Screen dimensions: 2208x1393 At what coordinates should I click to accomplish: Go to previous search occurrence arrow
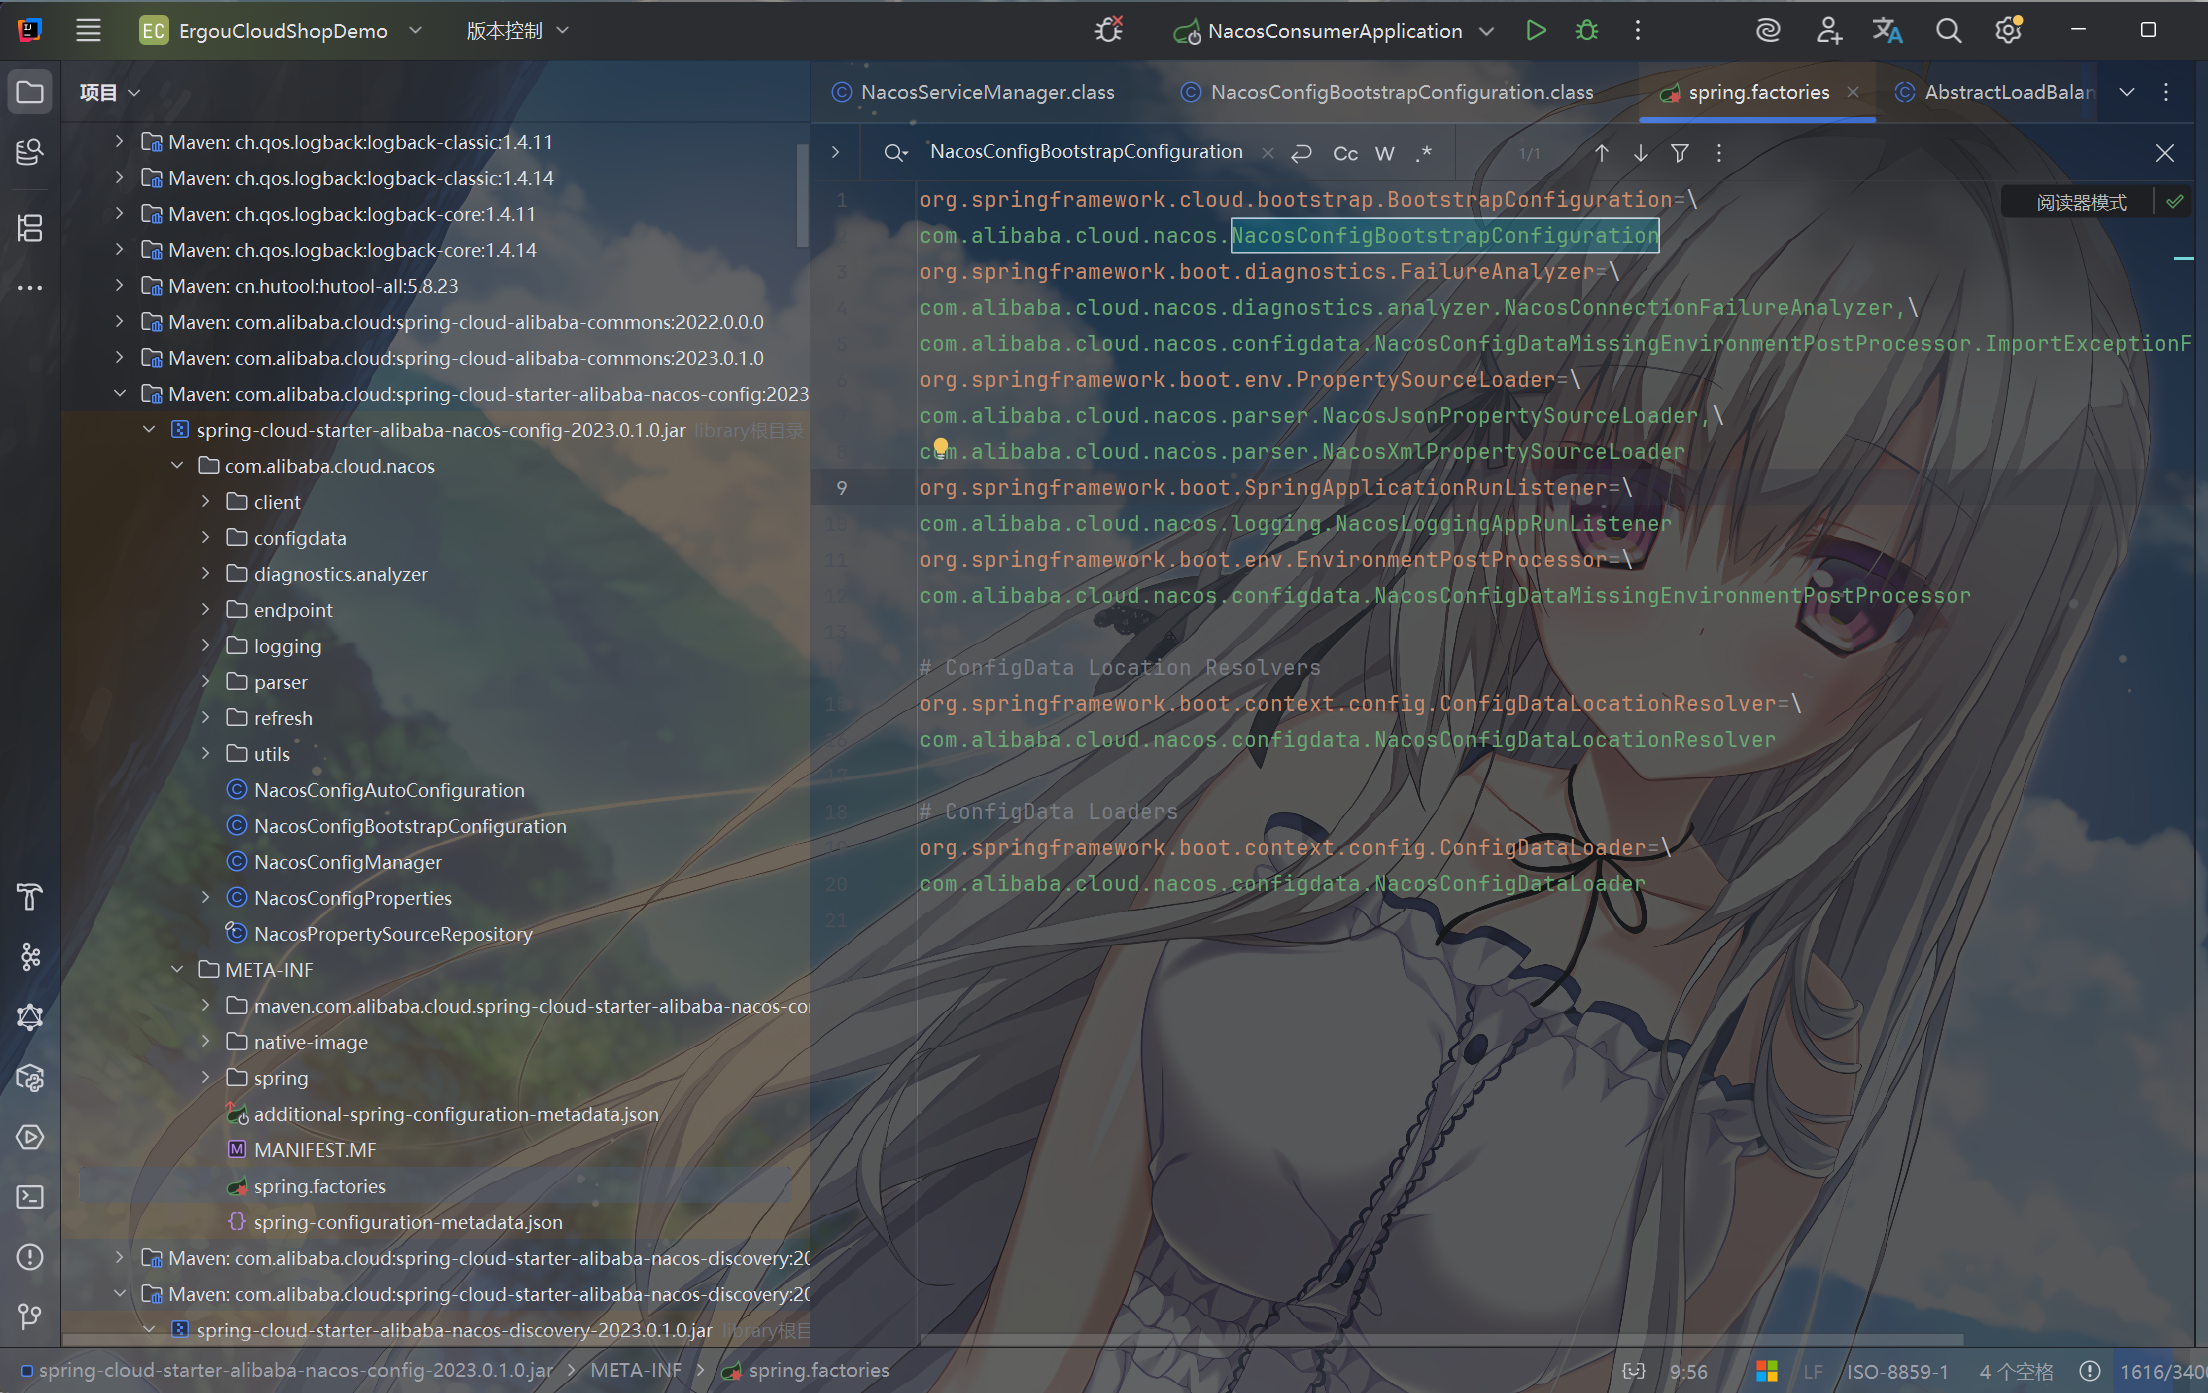[1602, 153]
